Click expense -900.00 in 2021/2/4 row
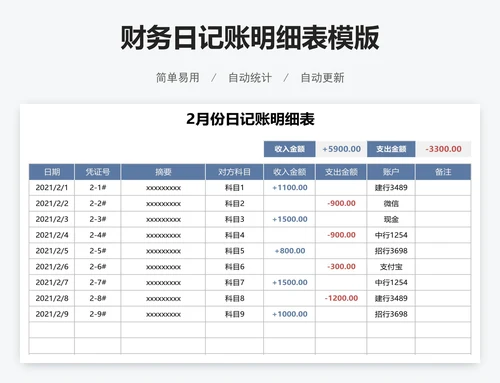500x383 pixels. tap(341, 235)
